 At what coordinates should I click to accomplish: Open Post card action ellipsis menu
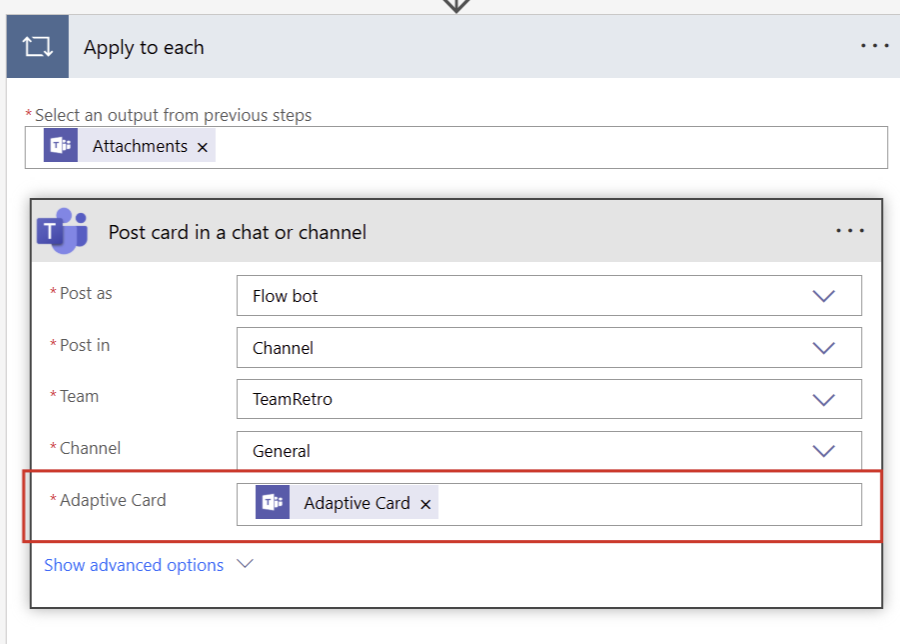(x=849, y=231)
